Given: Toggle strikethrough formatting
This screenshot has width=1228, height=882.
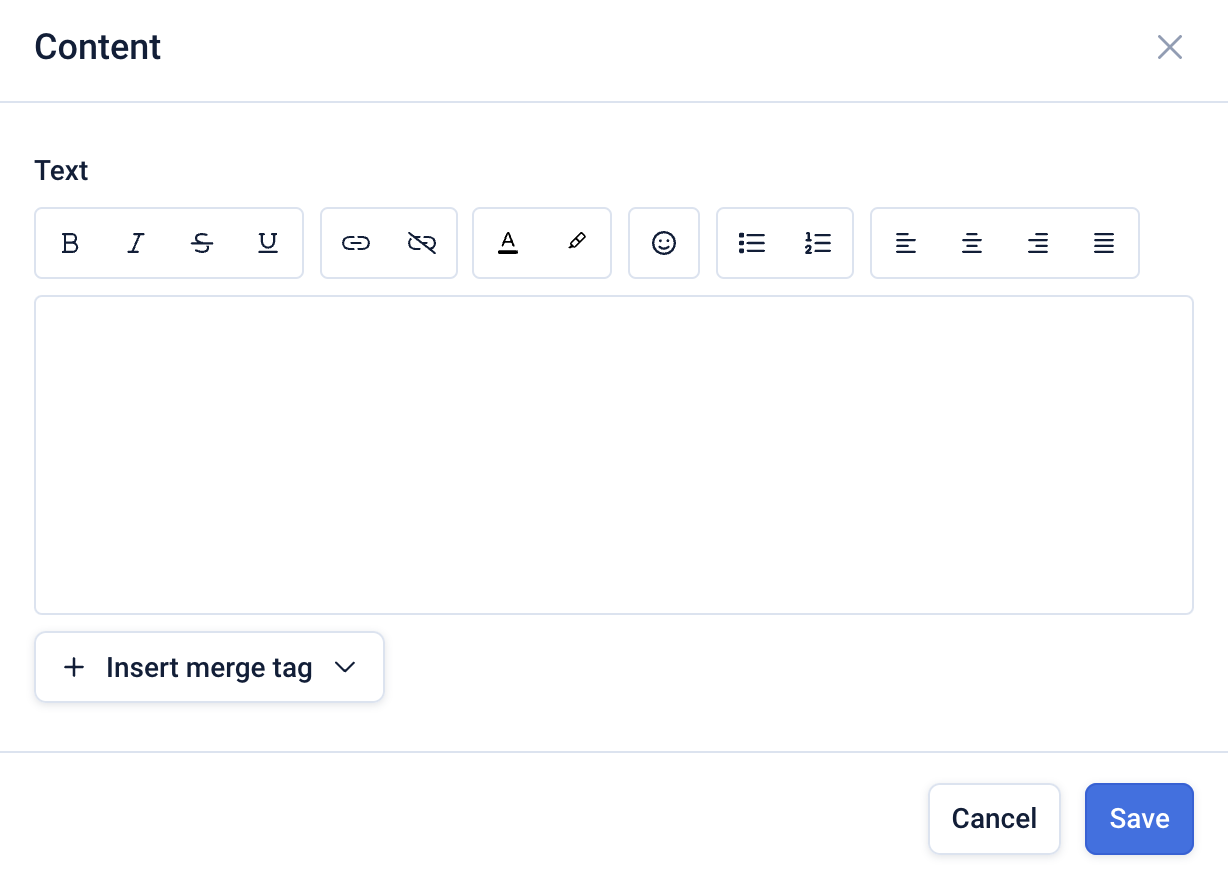Looking at the screenshot, I should pyautogui.click(x=202, y=243).
